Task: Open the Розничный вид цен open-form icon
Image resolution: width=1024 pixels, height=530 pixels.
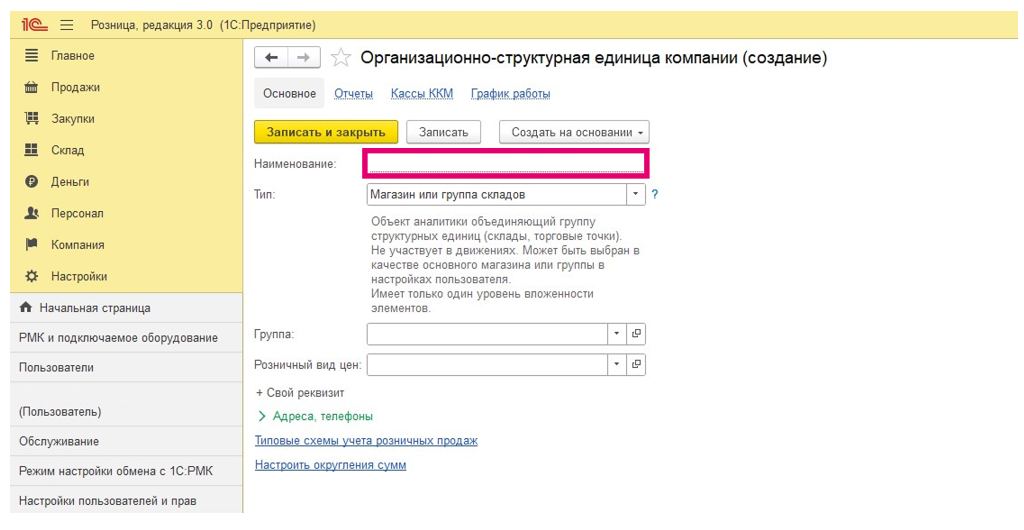Action: (x=636, y=364)
